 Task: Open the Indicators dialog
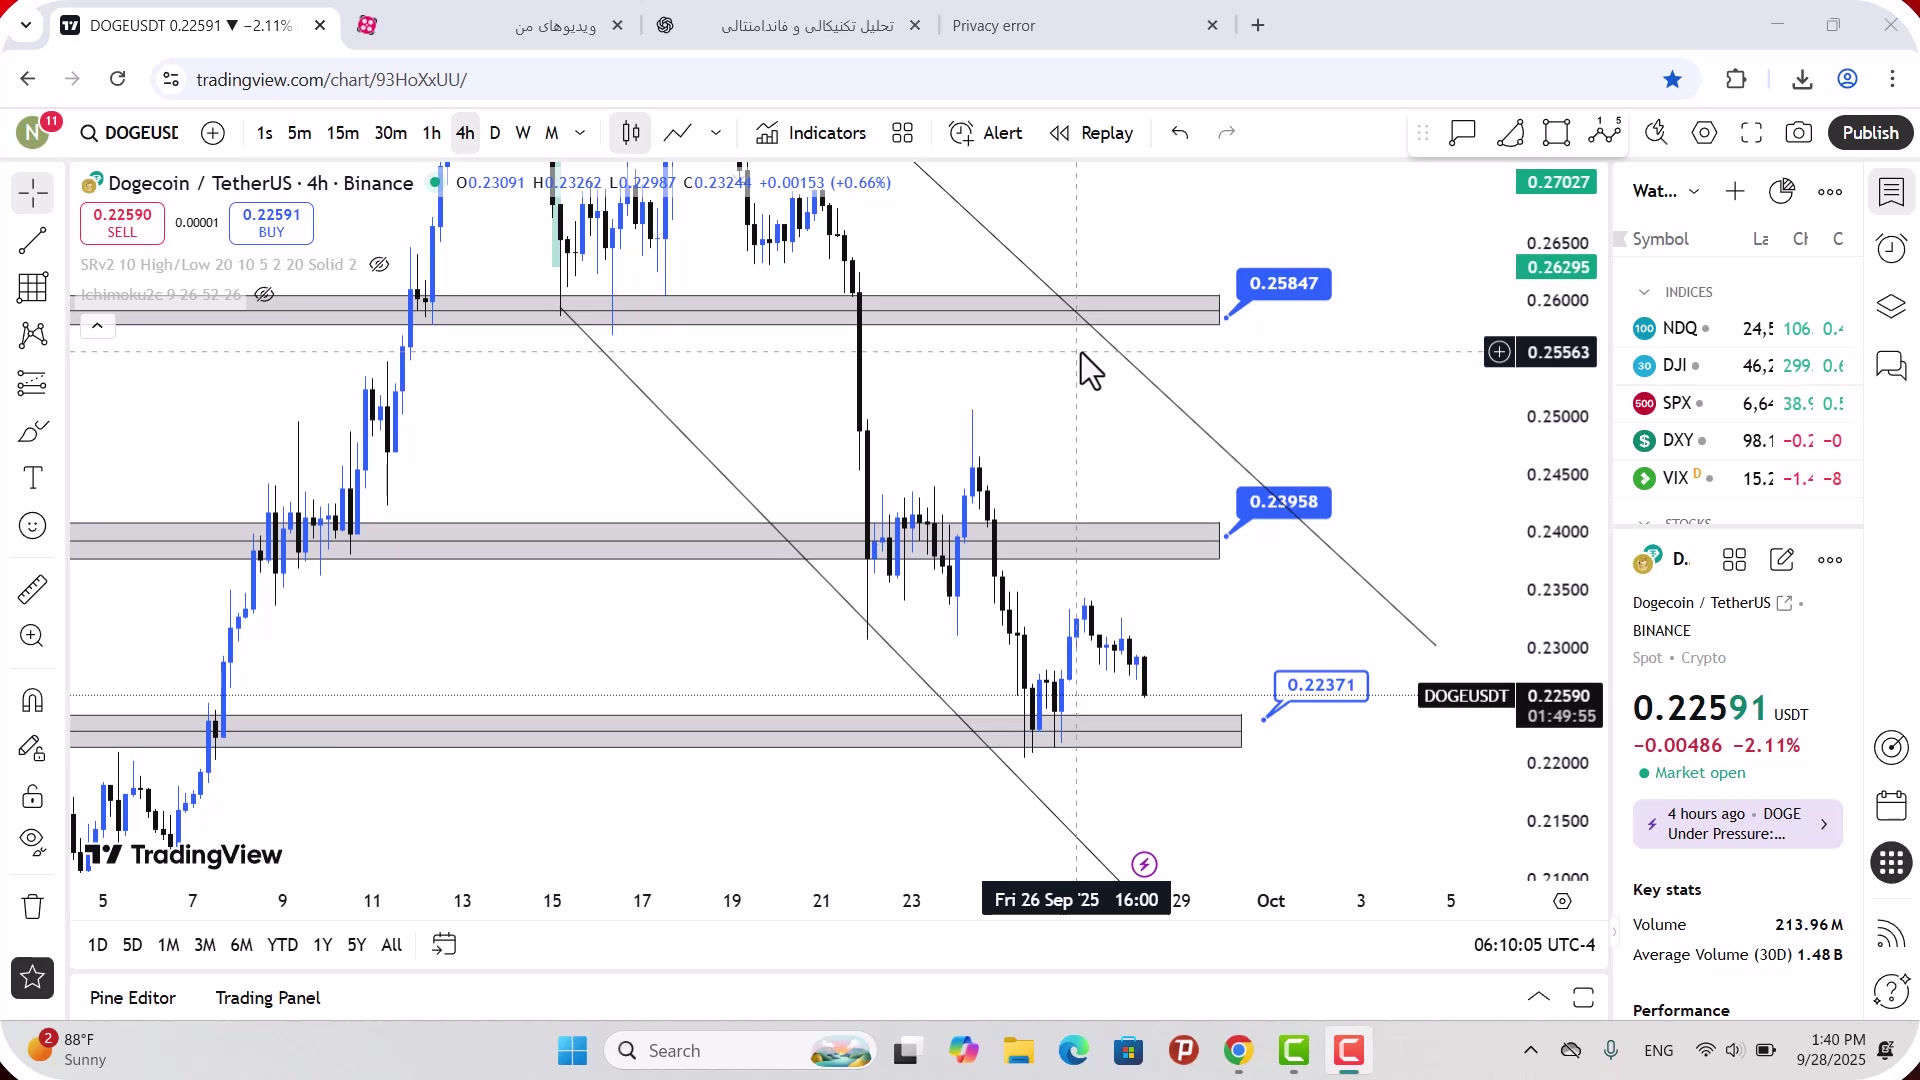pos(811,133)
